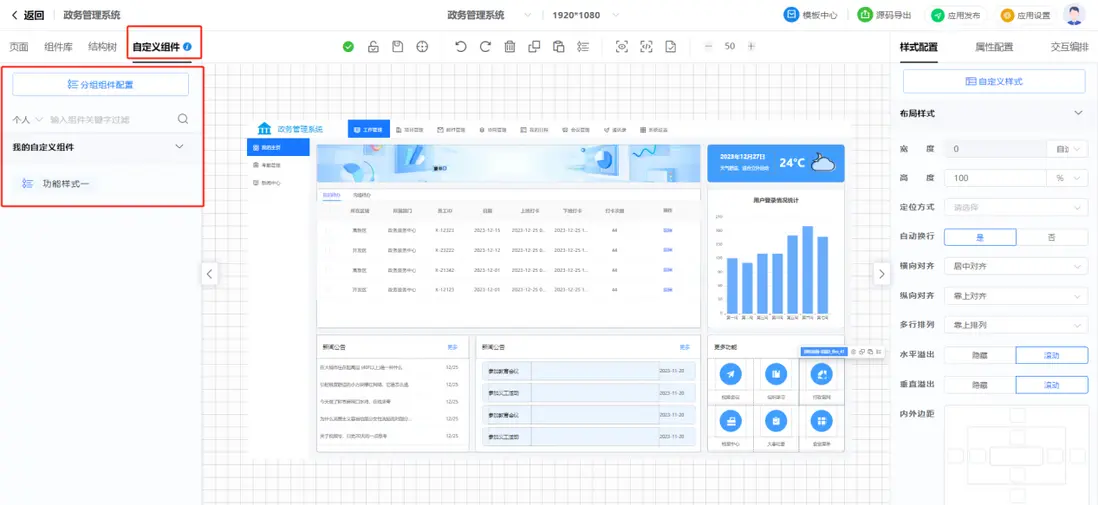
Task: Delete with the trash icon
Action: pyautogui.click(x=510, y=47)
